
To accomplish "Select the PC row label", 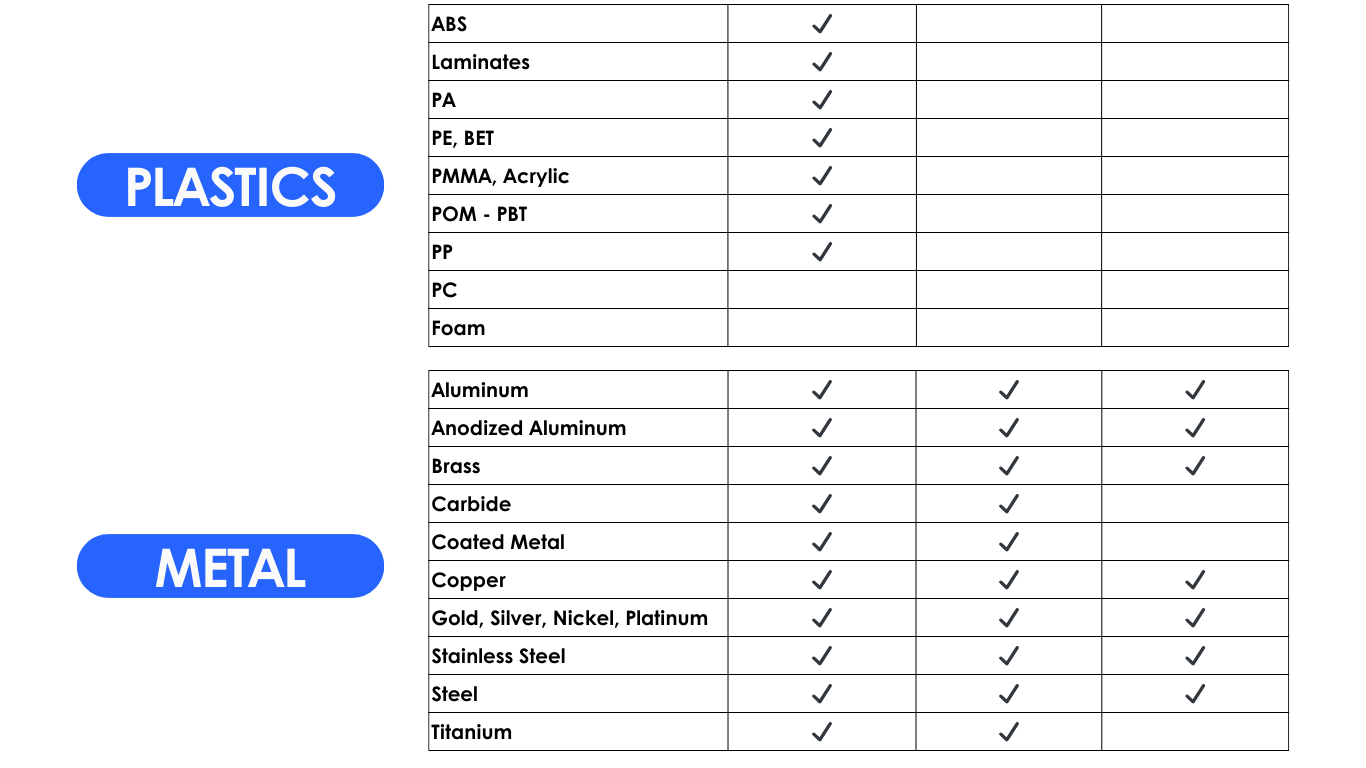I will pos(444,290).
